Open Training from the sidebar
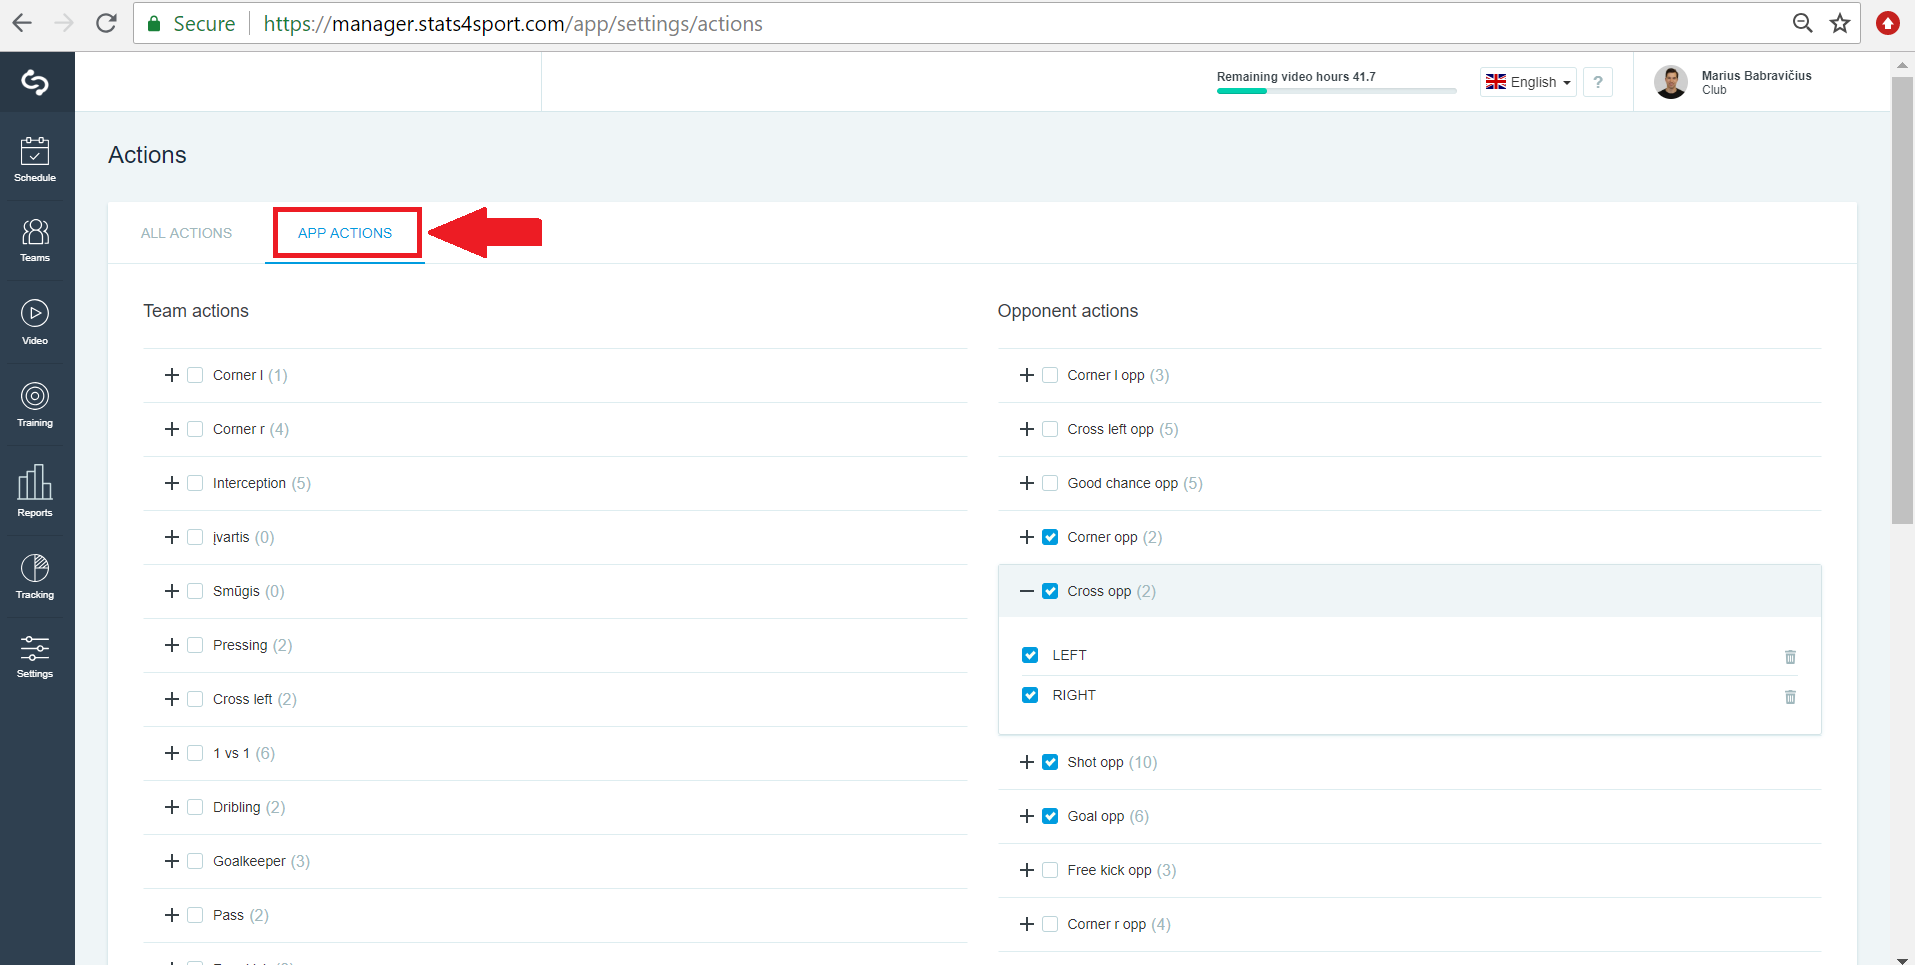Viewport: 1915px width, 965px height. click(35, 404)
